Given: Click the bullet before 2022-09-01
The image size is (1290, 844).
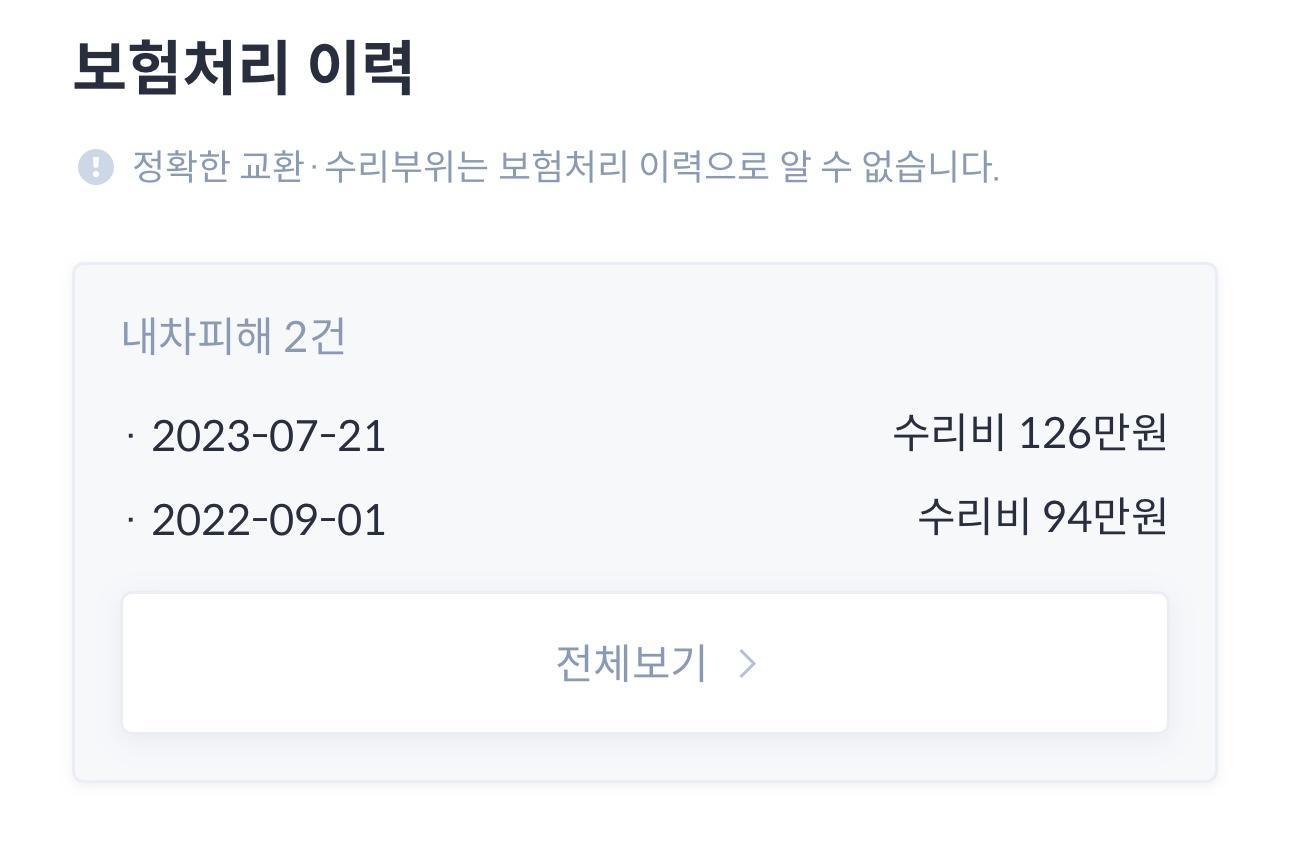Looking at the screenshot, I should click(131, 520).
